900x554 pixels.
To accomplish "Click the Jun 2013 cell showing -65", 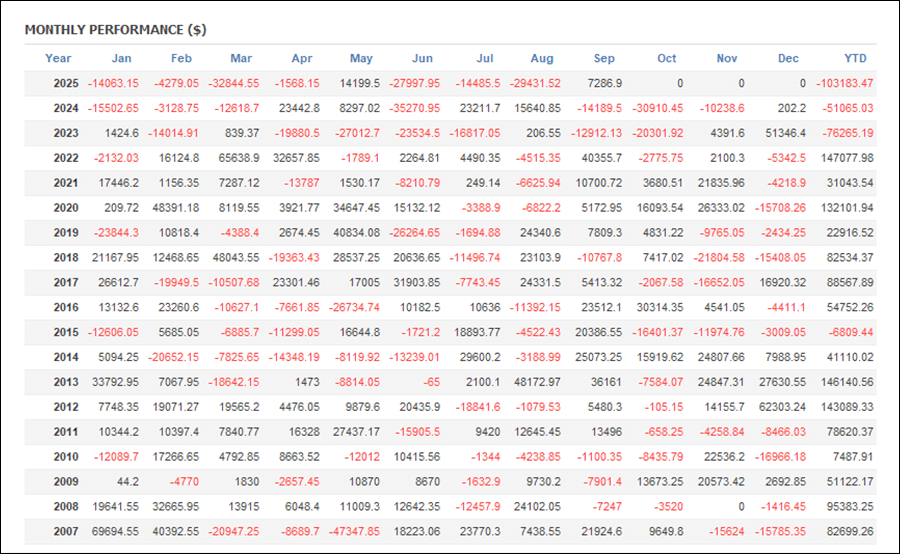I will coord(430,383).
